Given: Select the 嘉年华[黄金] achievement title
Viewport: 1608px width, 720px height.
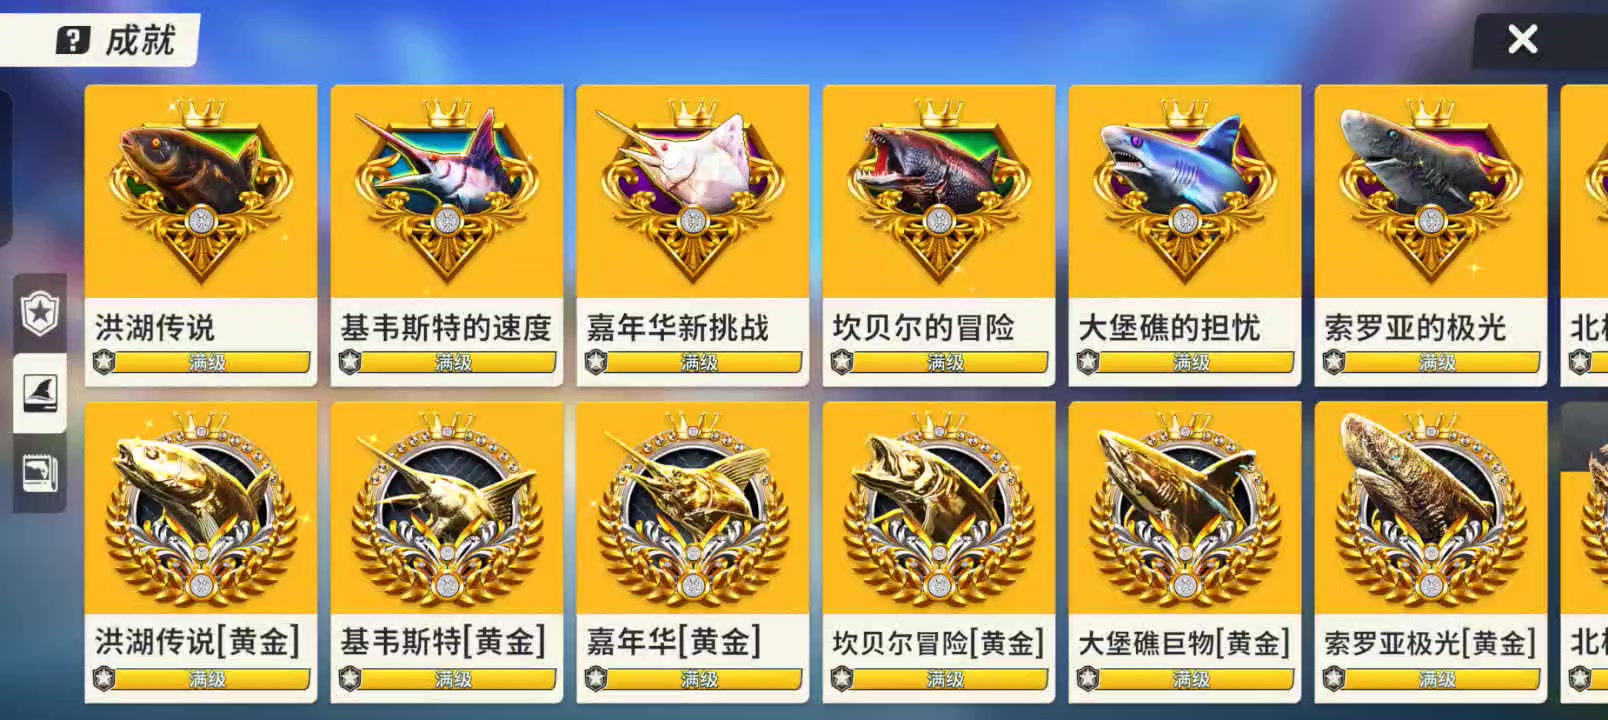Looking at the screenshot, I should pyautogui.click(x=673, y=641).
